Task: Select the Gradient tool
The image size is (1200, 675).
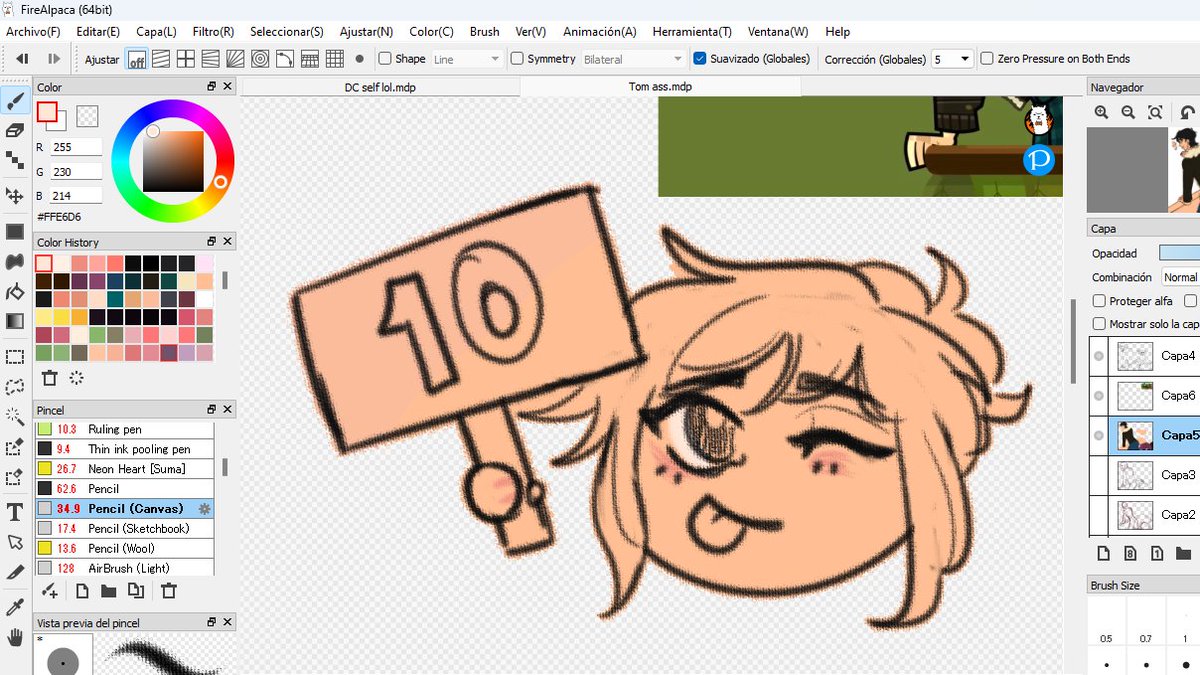Action: pos(15,321)
